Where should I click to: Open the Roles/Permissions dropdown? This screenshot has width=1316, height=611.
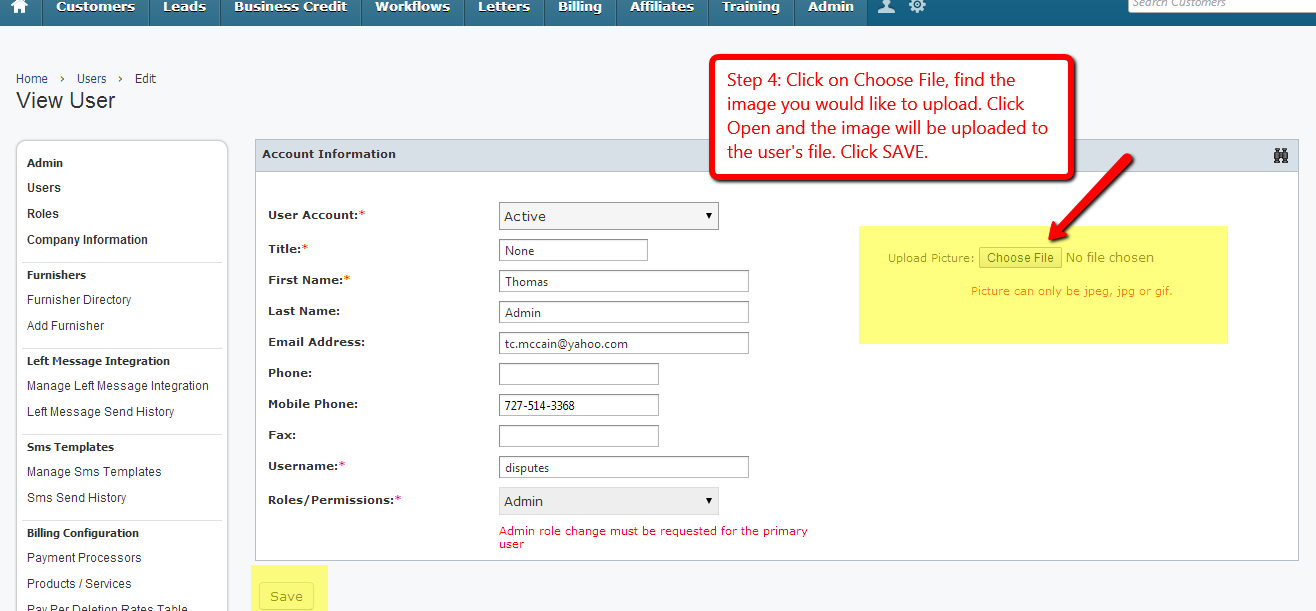608,501
